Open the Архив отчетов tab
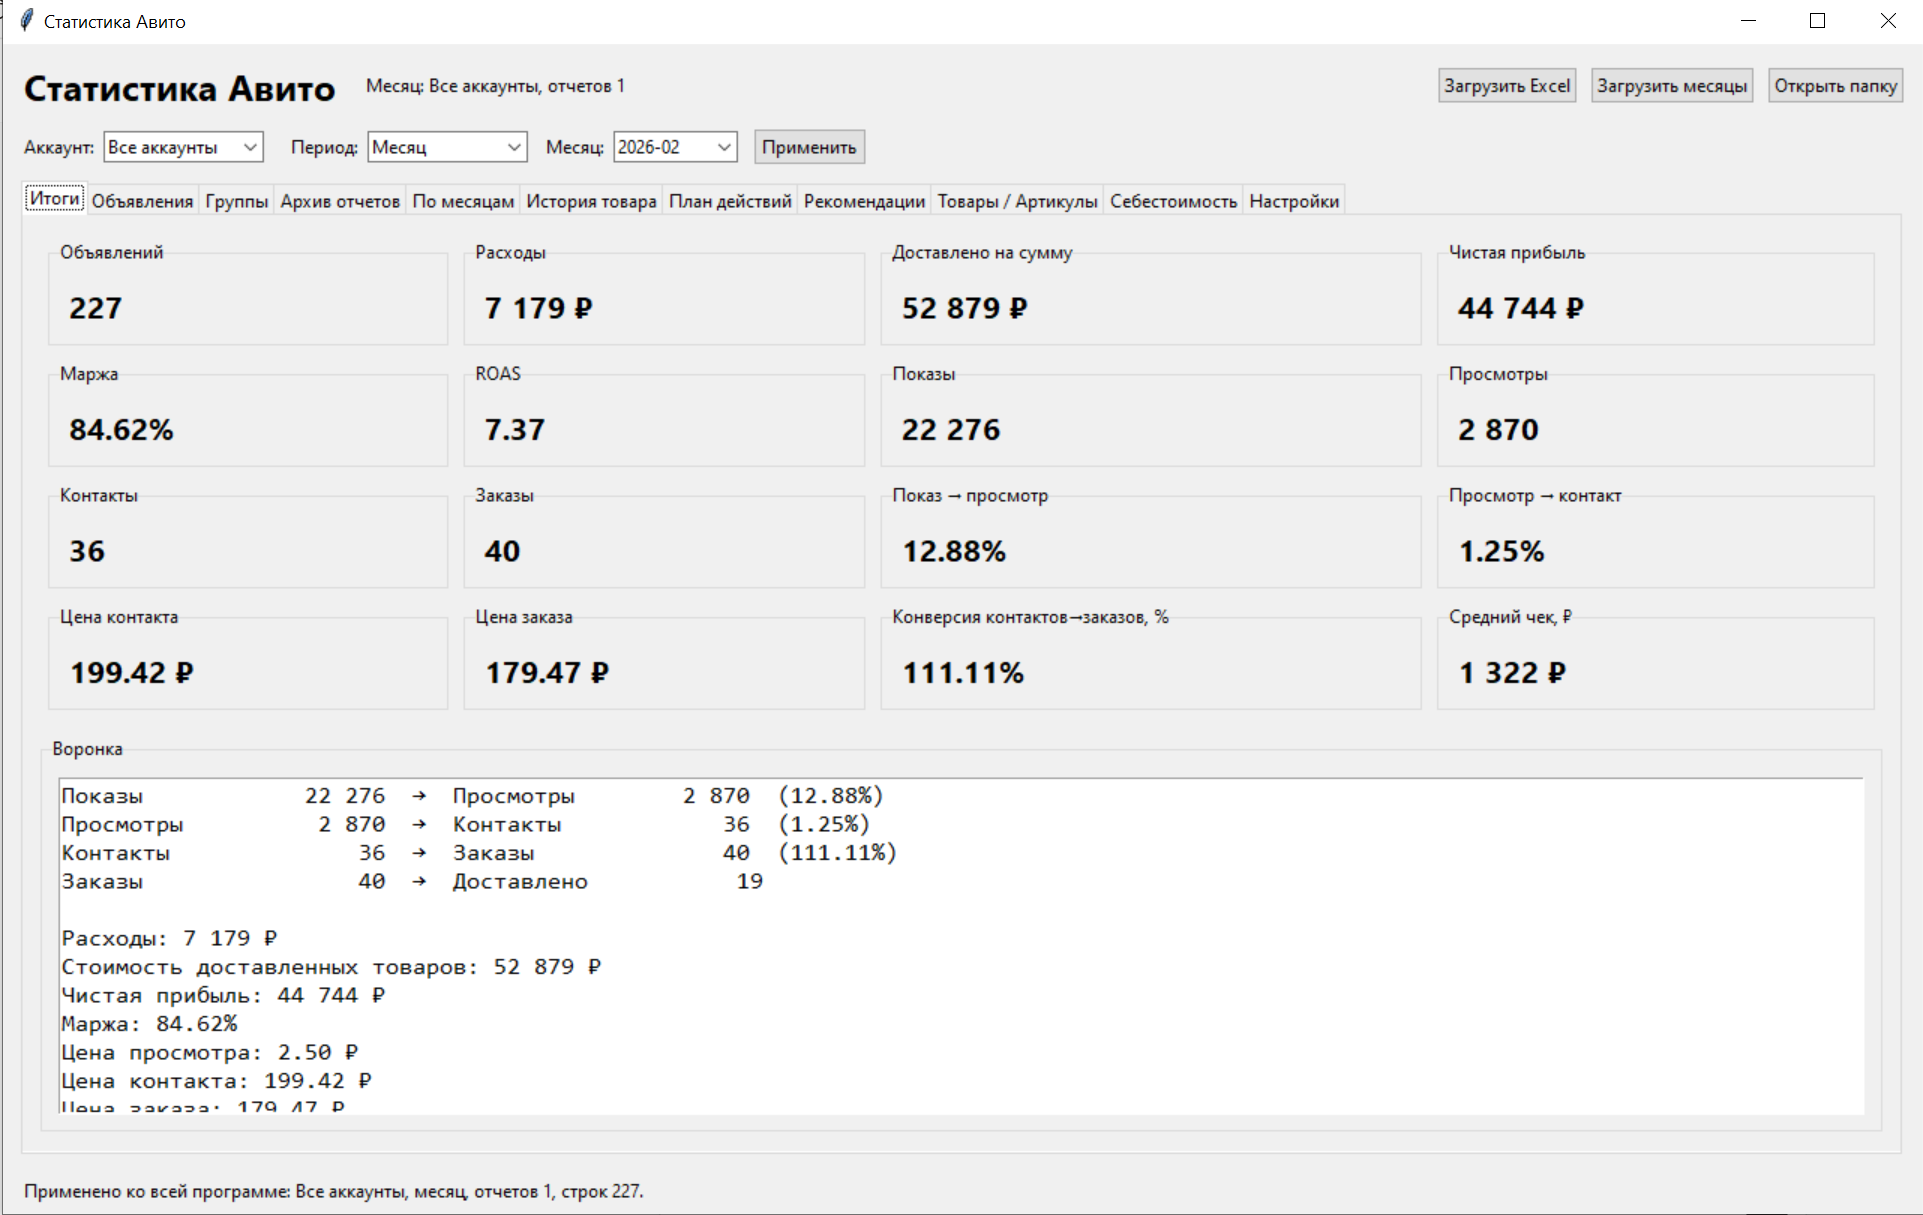 pyautogui.click(x=340, y=201)
